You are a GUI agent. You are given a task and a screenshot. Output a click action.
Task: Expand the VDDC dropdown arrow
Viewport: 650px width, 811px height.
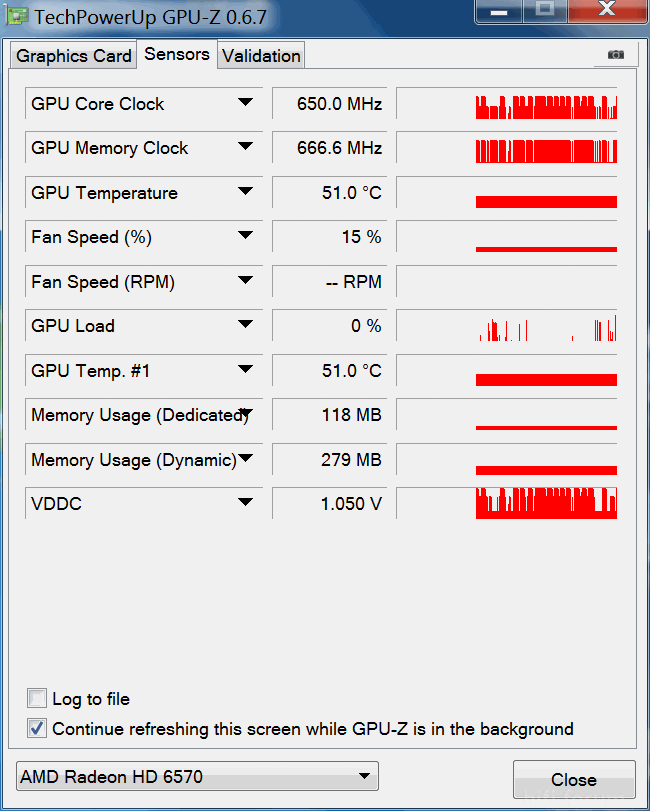[245, 503]
